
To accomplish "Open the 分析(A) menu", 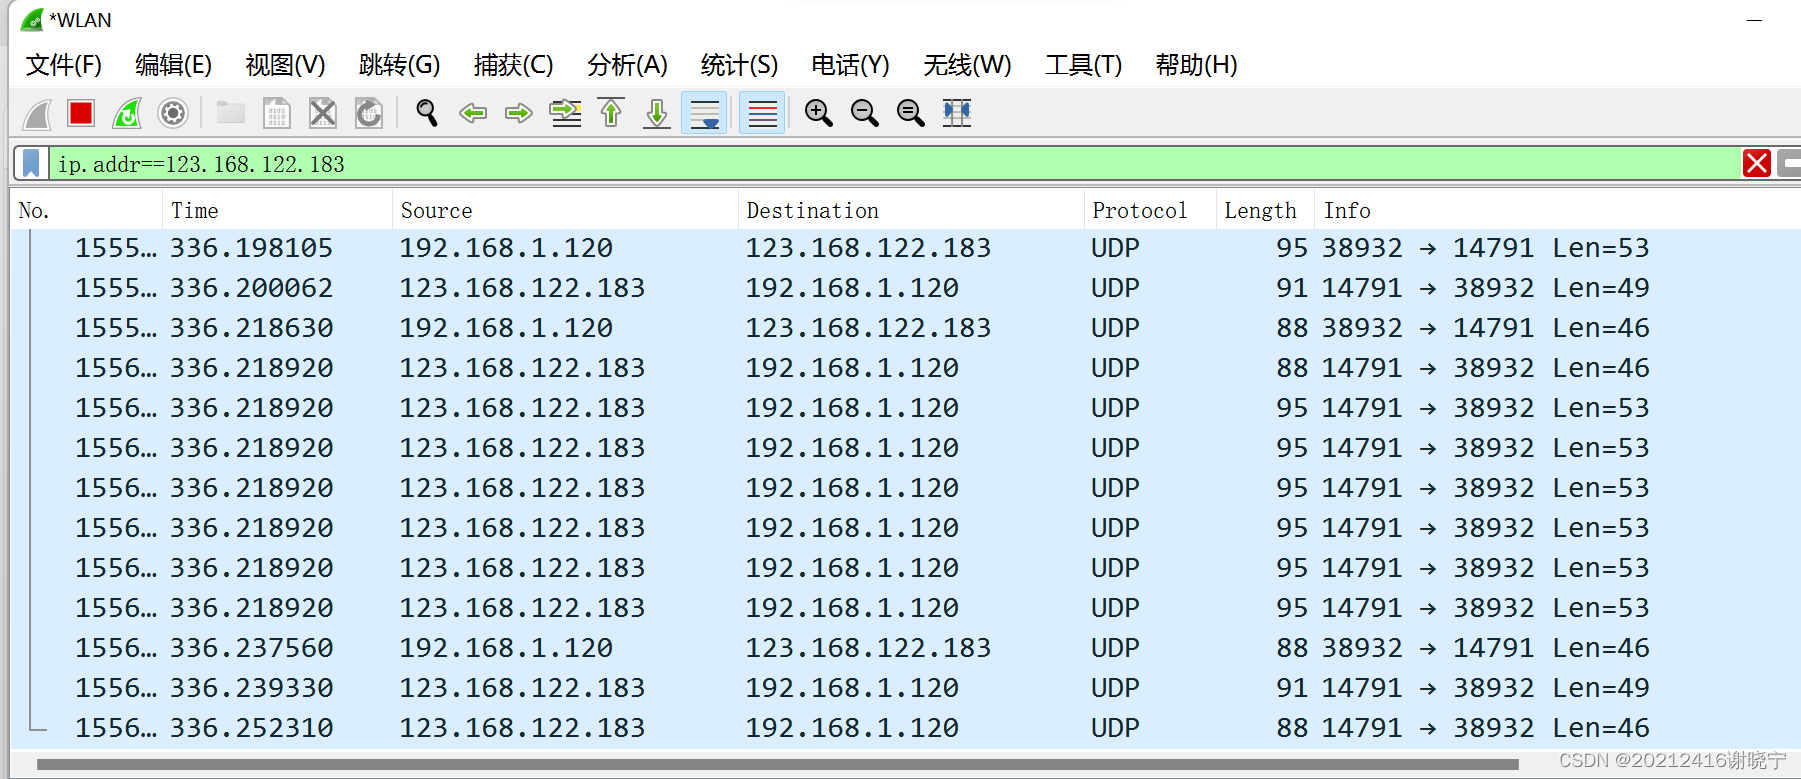I will 627,65.
